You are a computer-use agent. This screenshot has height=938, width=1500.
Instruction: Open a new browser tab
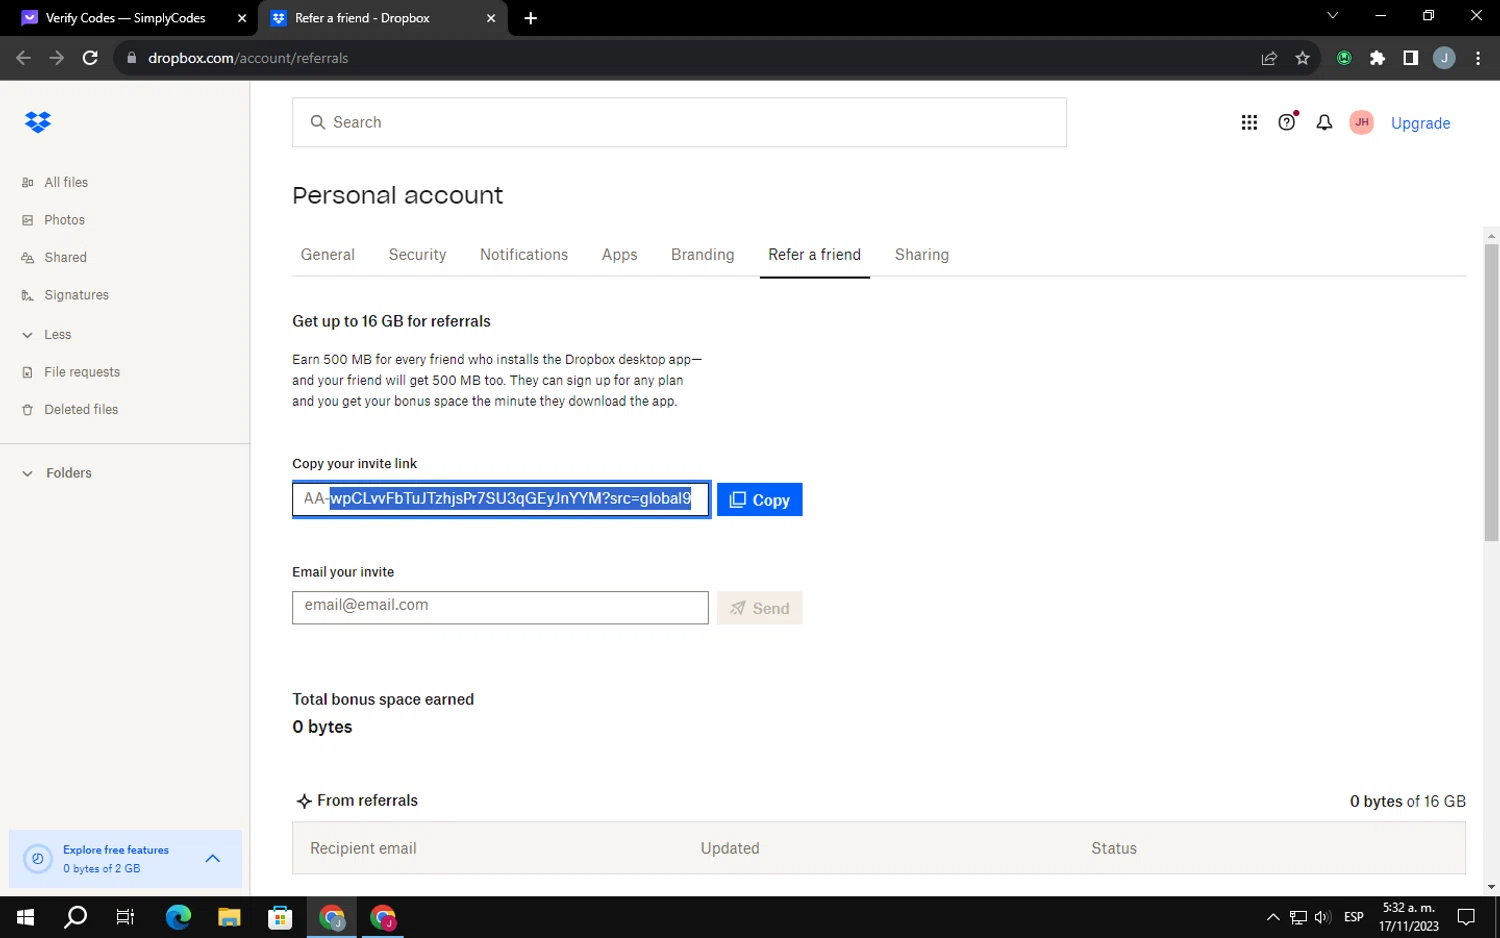(531, 18)
